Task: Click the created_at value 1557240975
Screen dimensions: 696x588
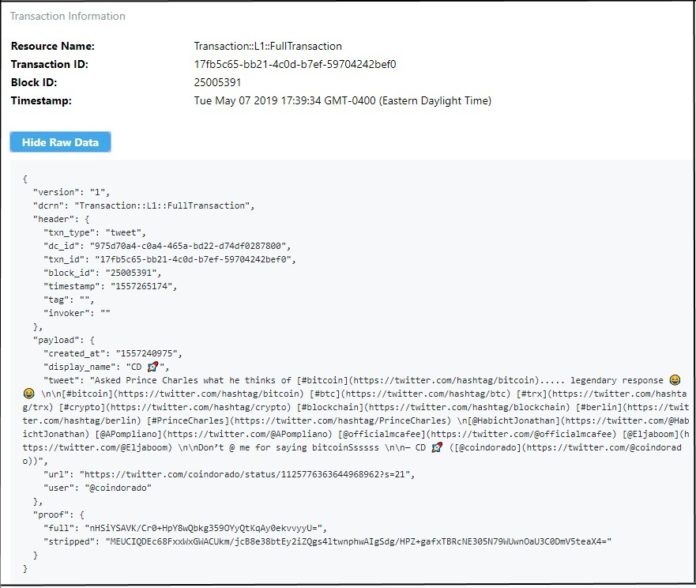Action: coord(149,354)
